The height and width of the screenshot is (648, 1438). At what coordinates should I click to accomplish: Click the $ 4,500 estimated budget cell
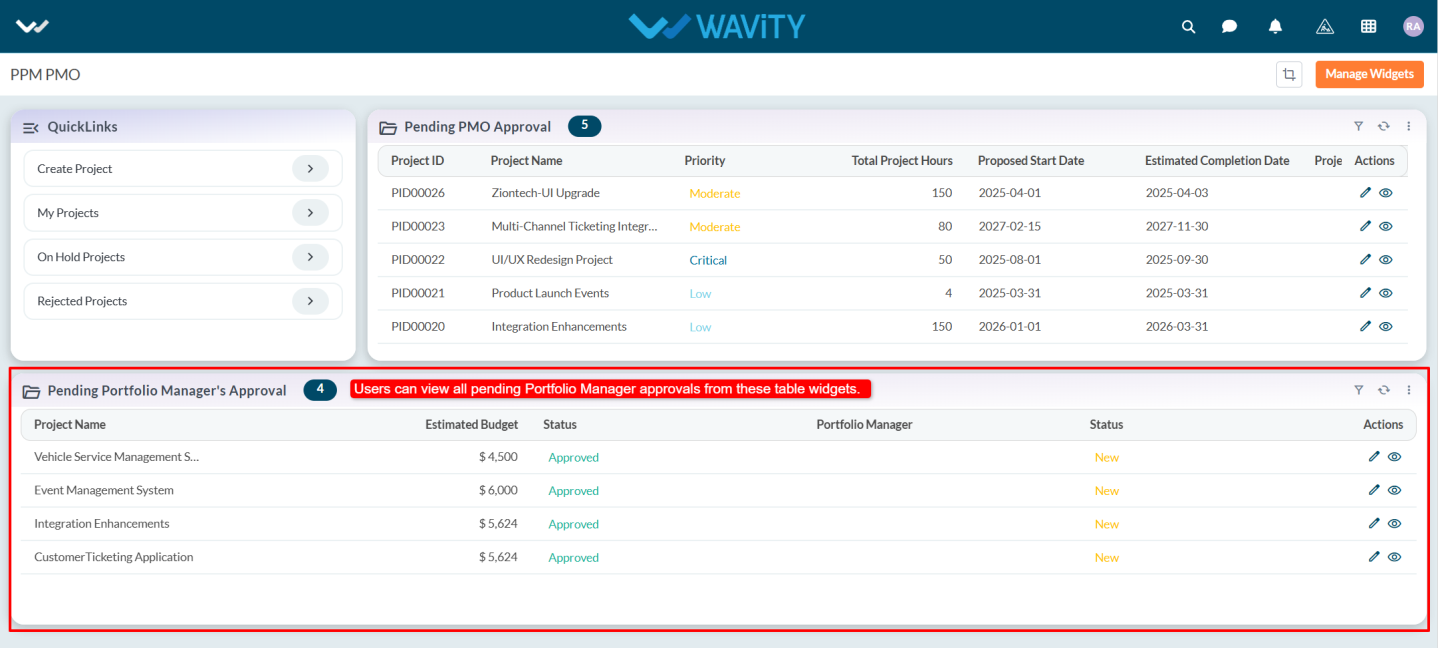498,457
